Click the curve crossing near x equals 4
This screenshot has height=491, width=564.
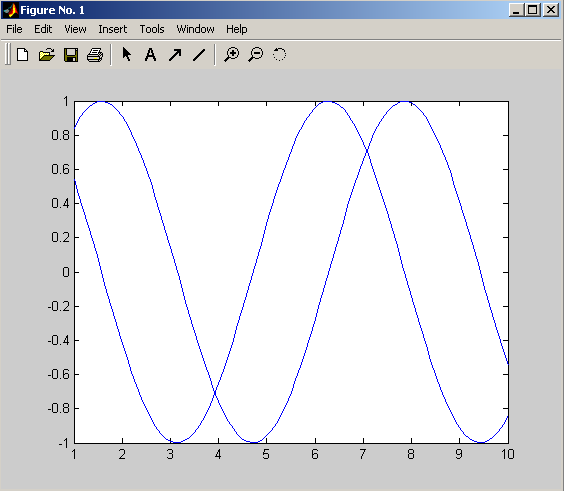tap(215, 393)
